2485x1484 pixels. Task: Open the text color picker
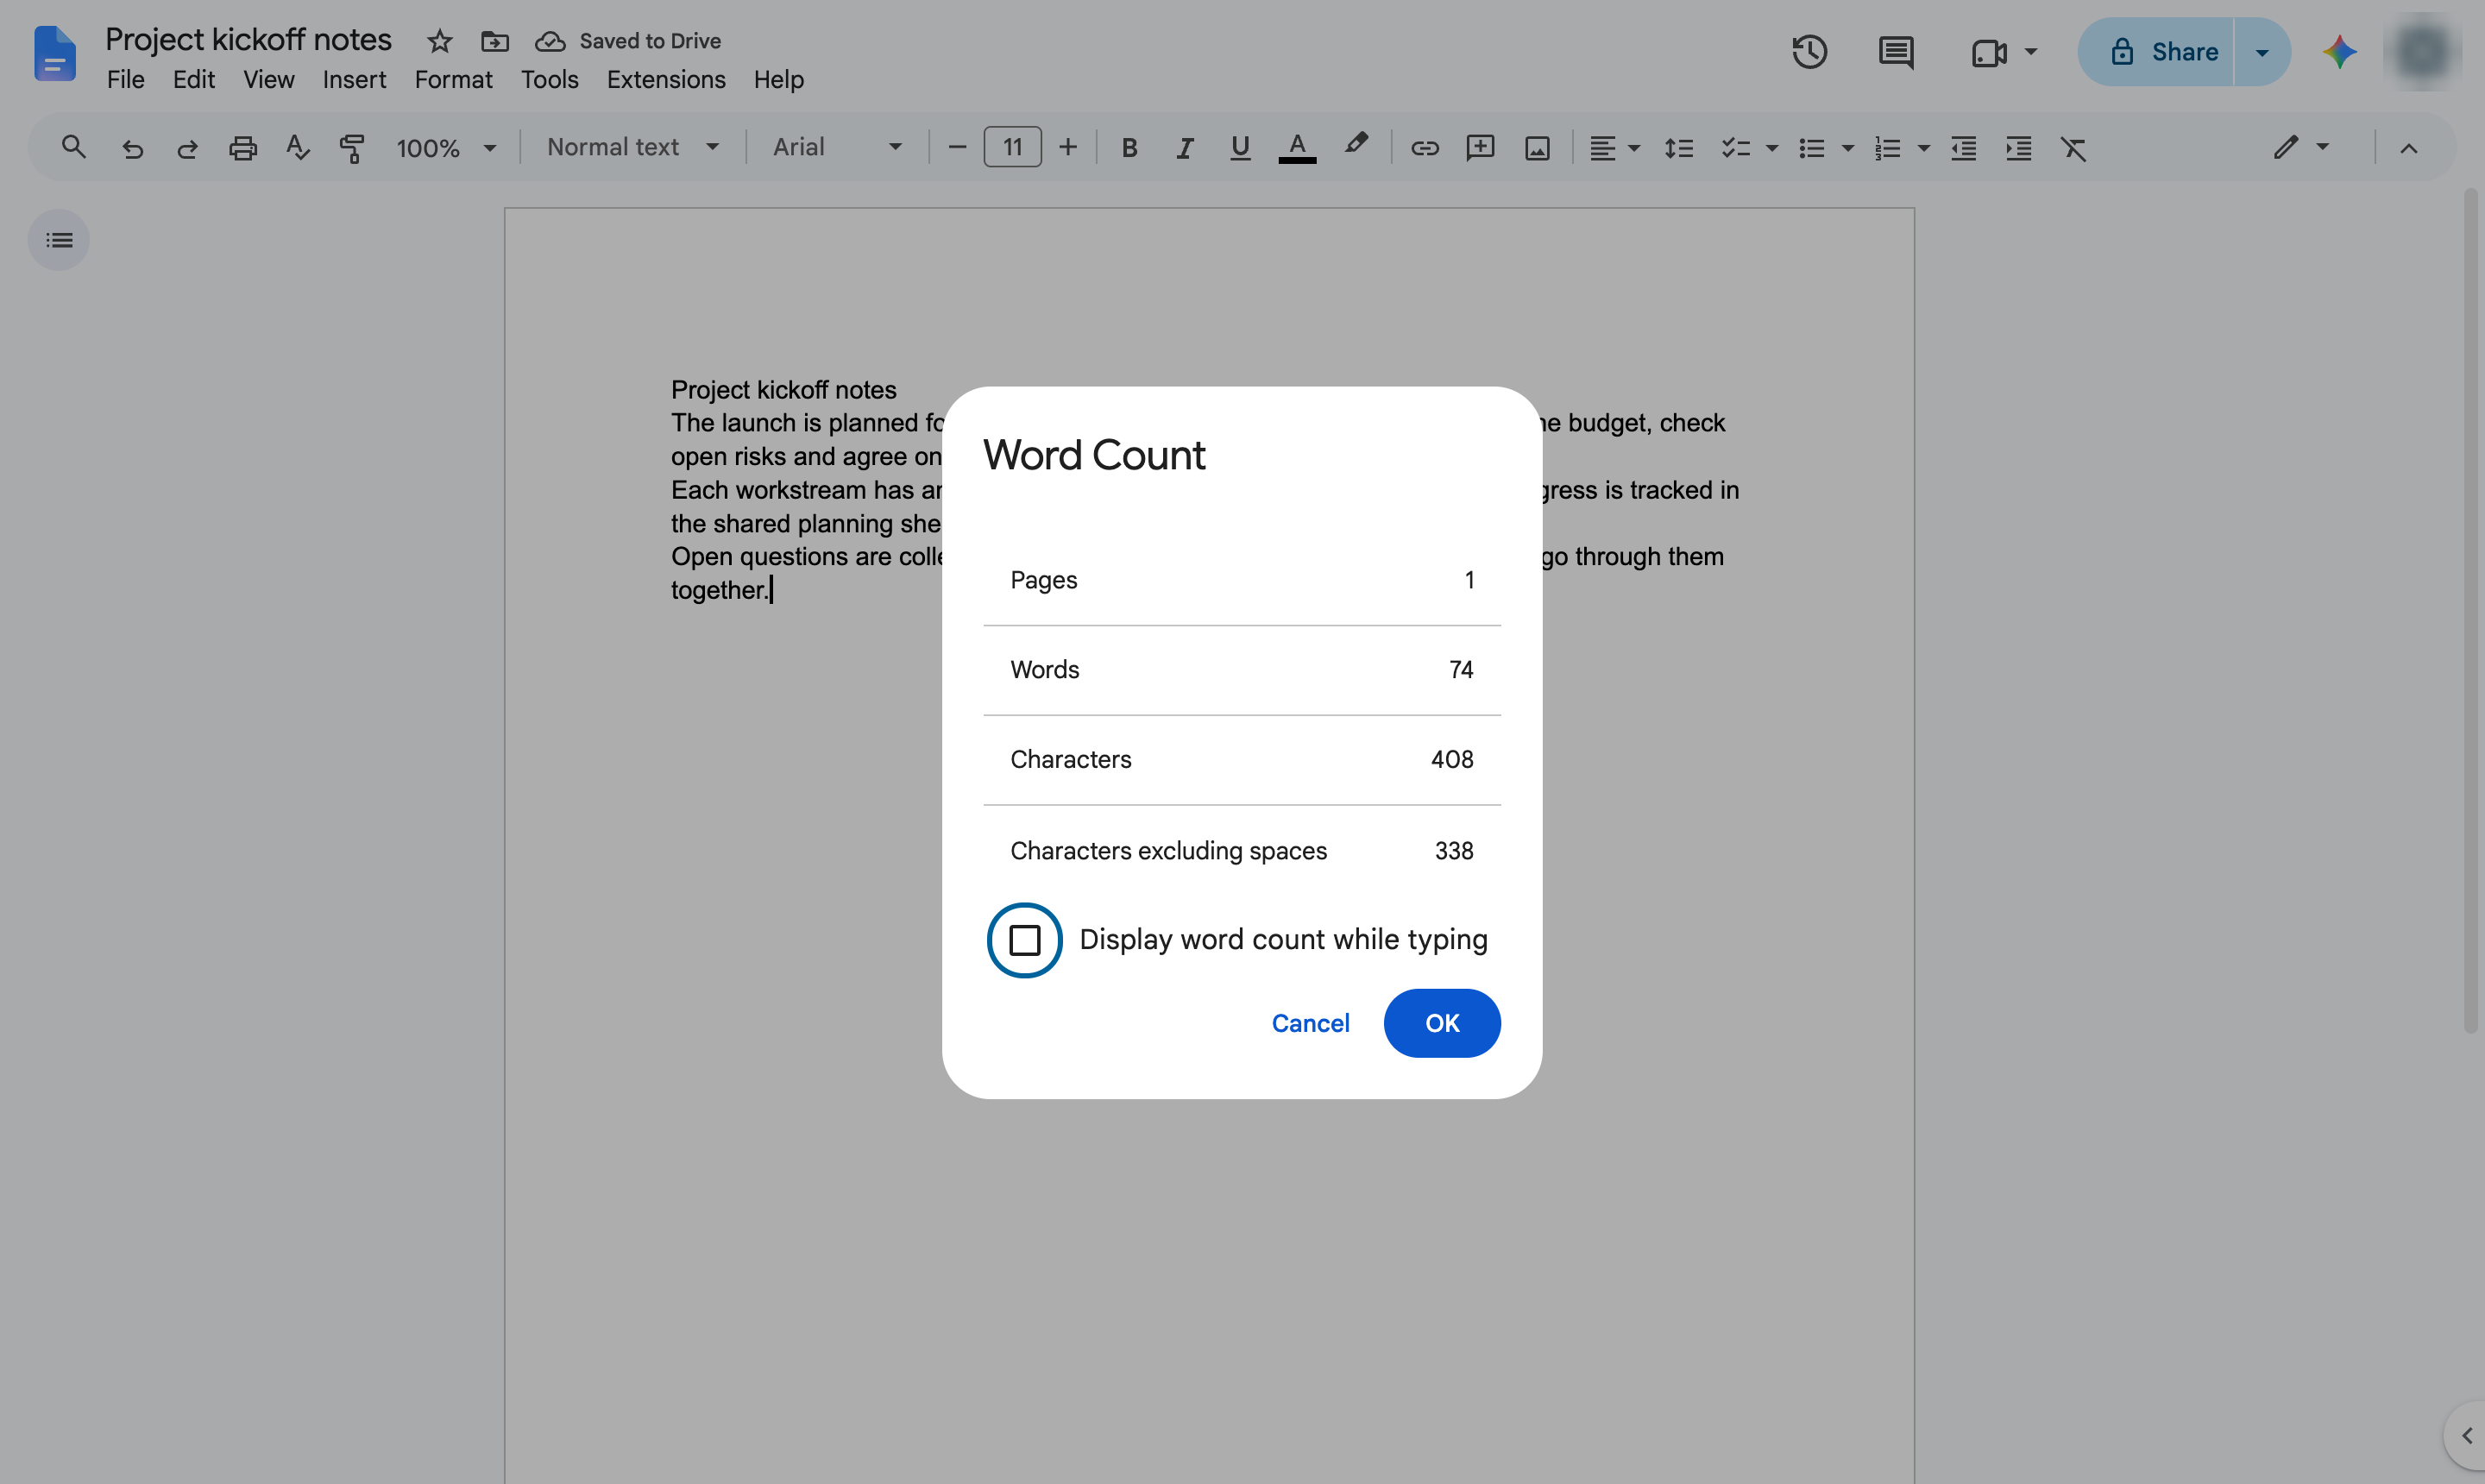(x=1297, y=148)
